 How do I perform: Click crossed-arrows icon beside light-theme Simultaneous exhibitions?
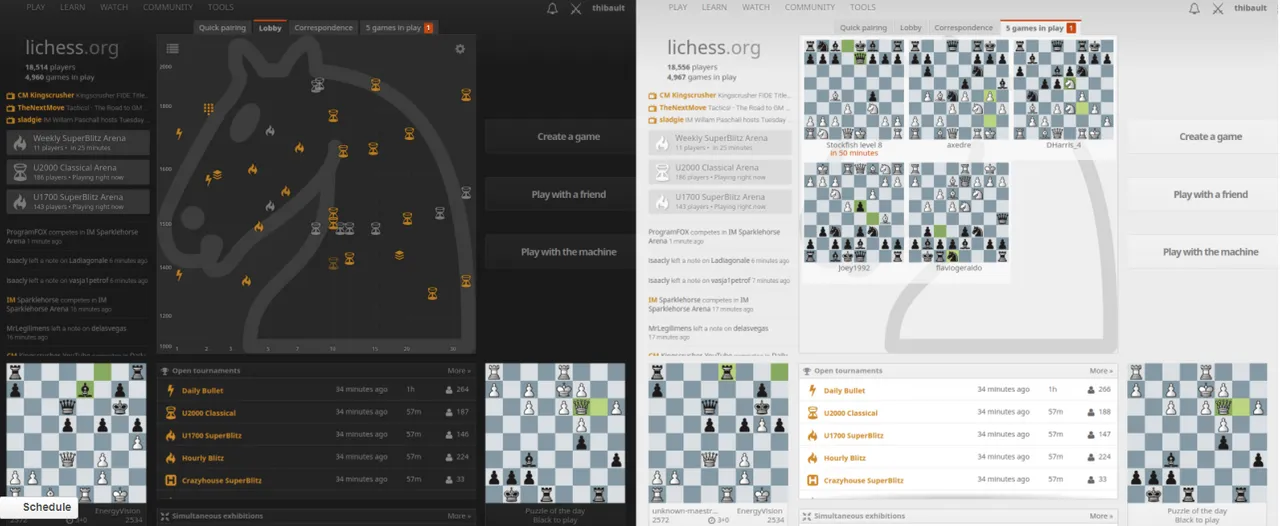[807, 516]
